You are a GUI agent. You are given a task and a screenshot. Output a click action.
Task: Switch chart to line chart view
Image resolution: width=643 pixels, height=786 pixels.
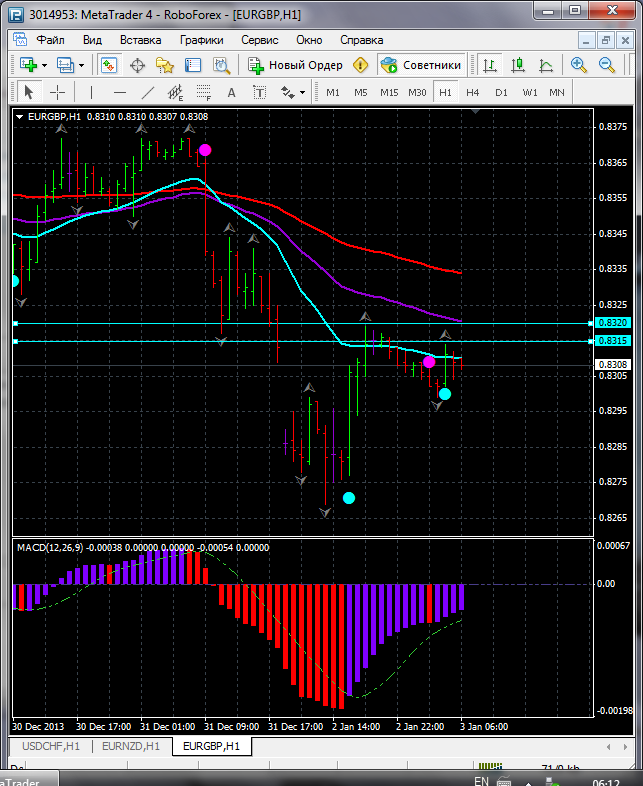pos(546,65)
